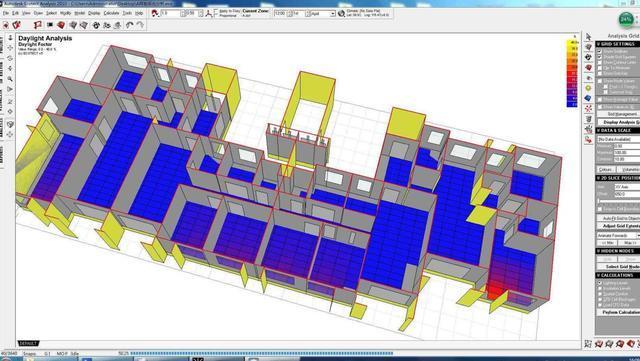Open the Draw menu

click(x=38, y=13)
